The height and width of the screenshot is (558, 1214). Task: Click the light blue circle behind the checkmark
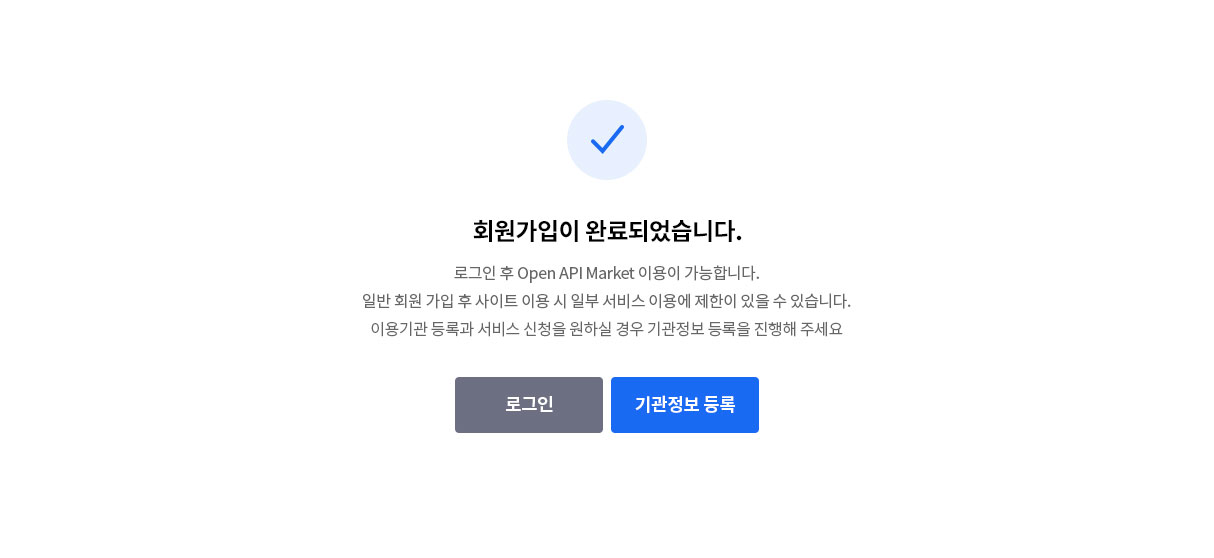[607, 140]
